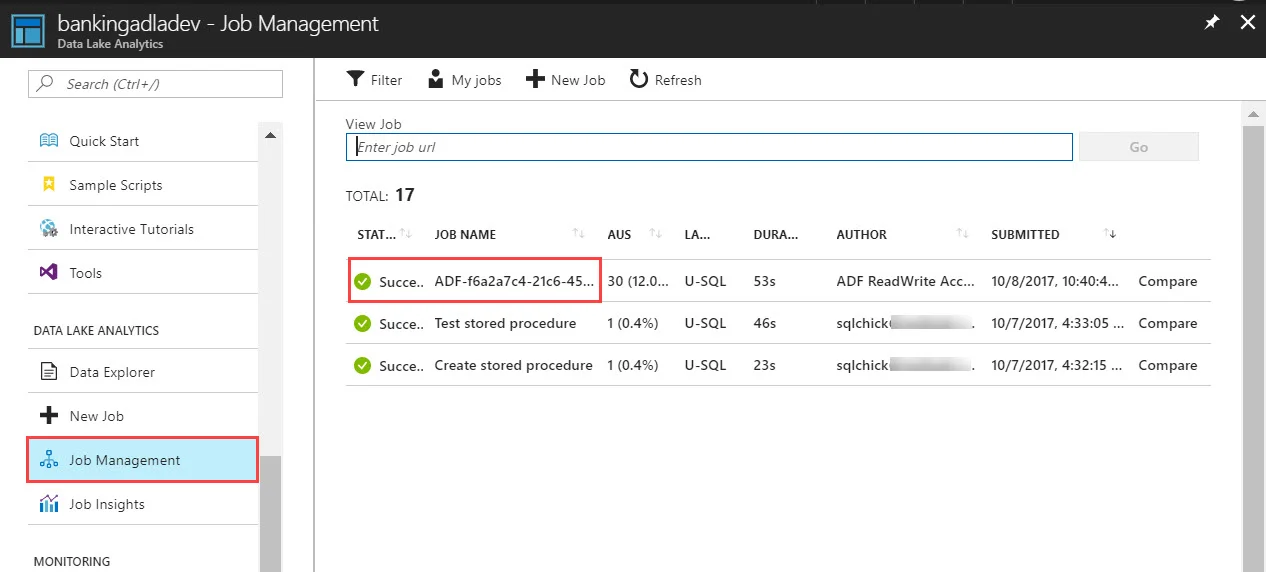Sort by the AUS column arrows
Screen dimensions: 1266x572
[656, 234]
